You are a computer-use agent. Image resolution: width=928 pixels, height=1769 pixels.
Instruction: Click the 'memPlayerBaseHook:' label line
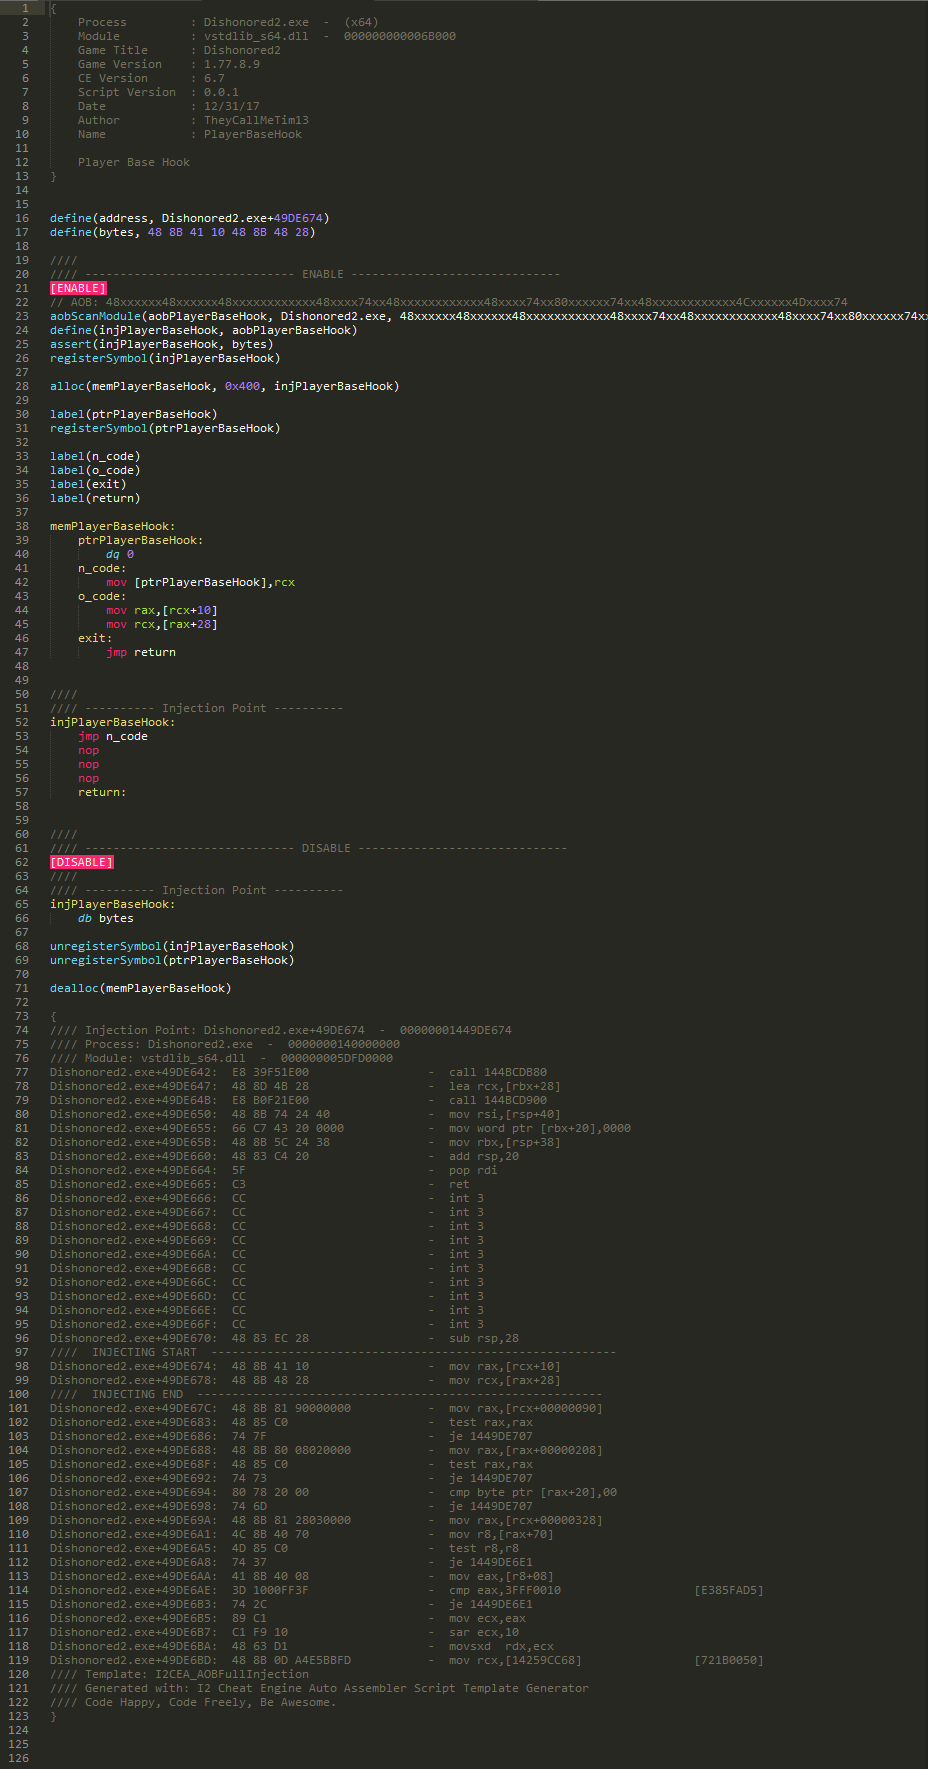pos(113,526)
